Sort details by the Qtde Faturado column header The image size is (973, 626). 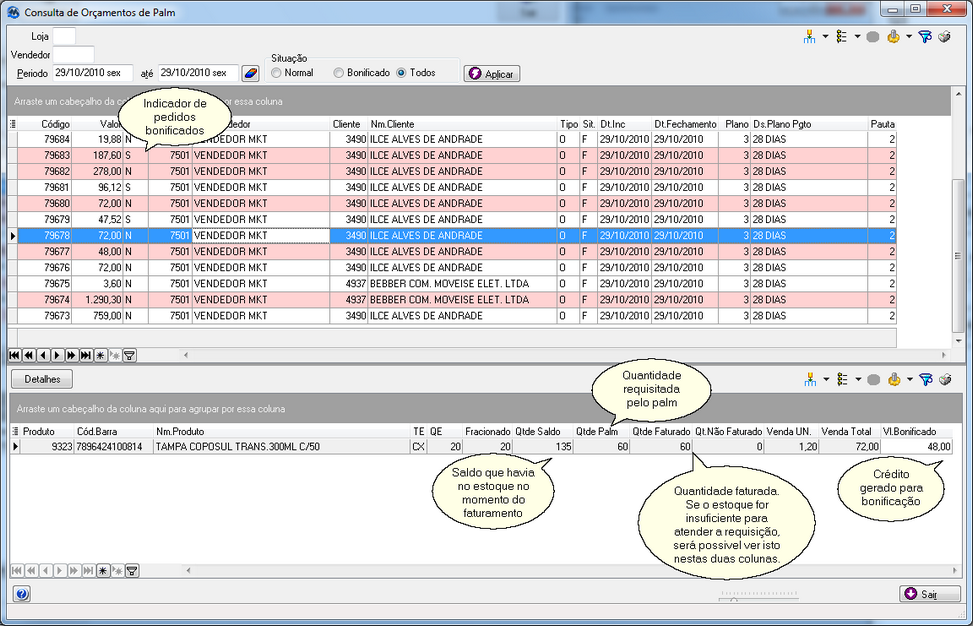point(661,431)
